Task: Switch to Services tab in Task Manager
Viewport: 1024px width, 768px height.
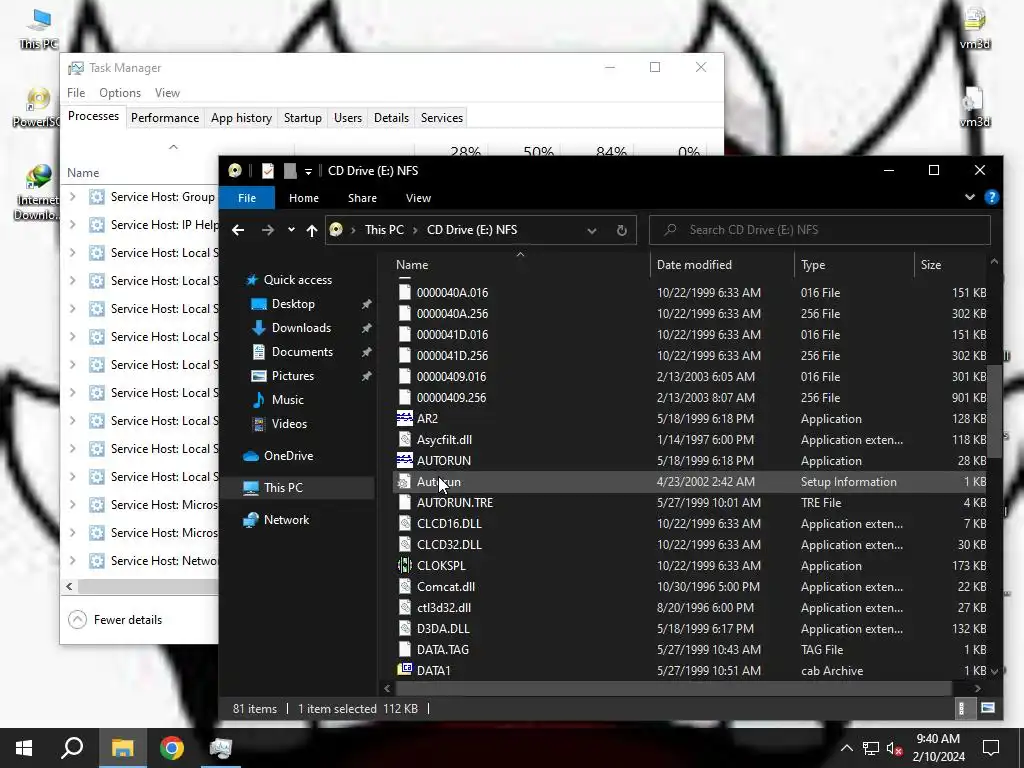Action: pyautogui.click(x=441, y=118)
